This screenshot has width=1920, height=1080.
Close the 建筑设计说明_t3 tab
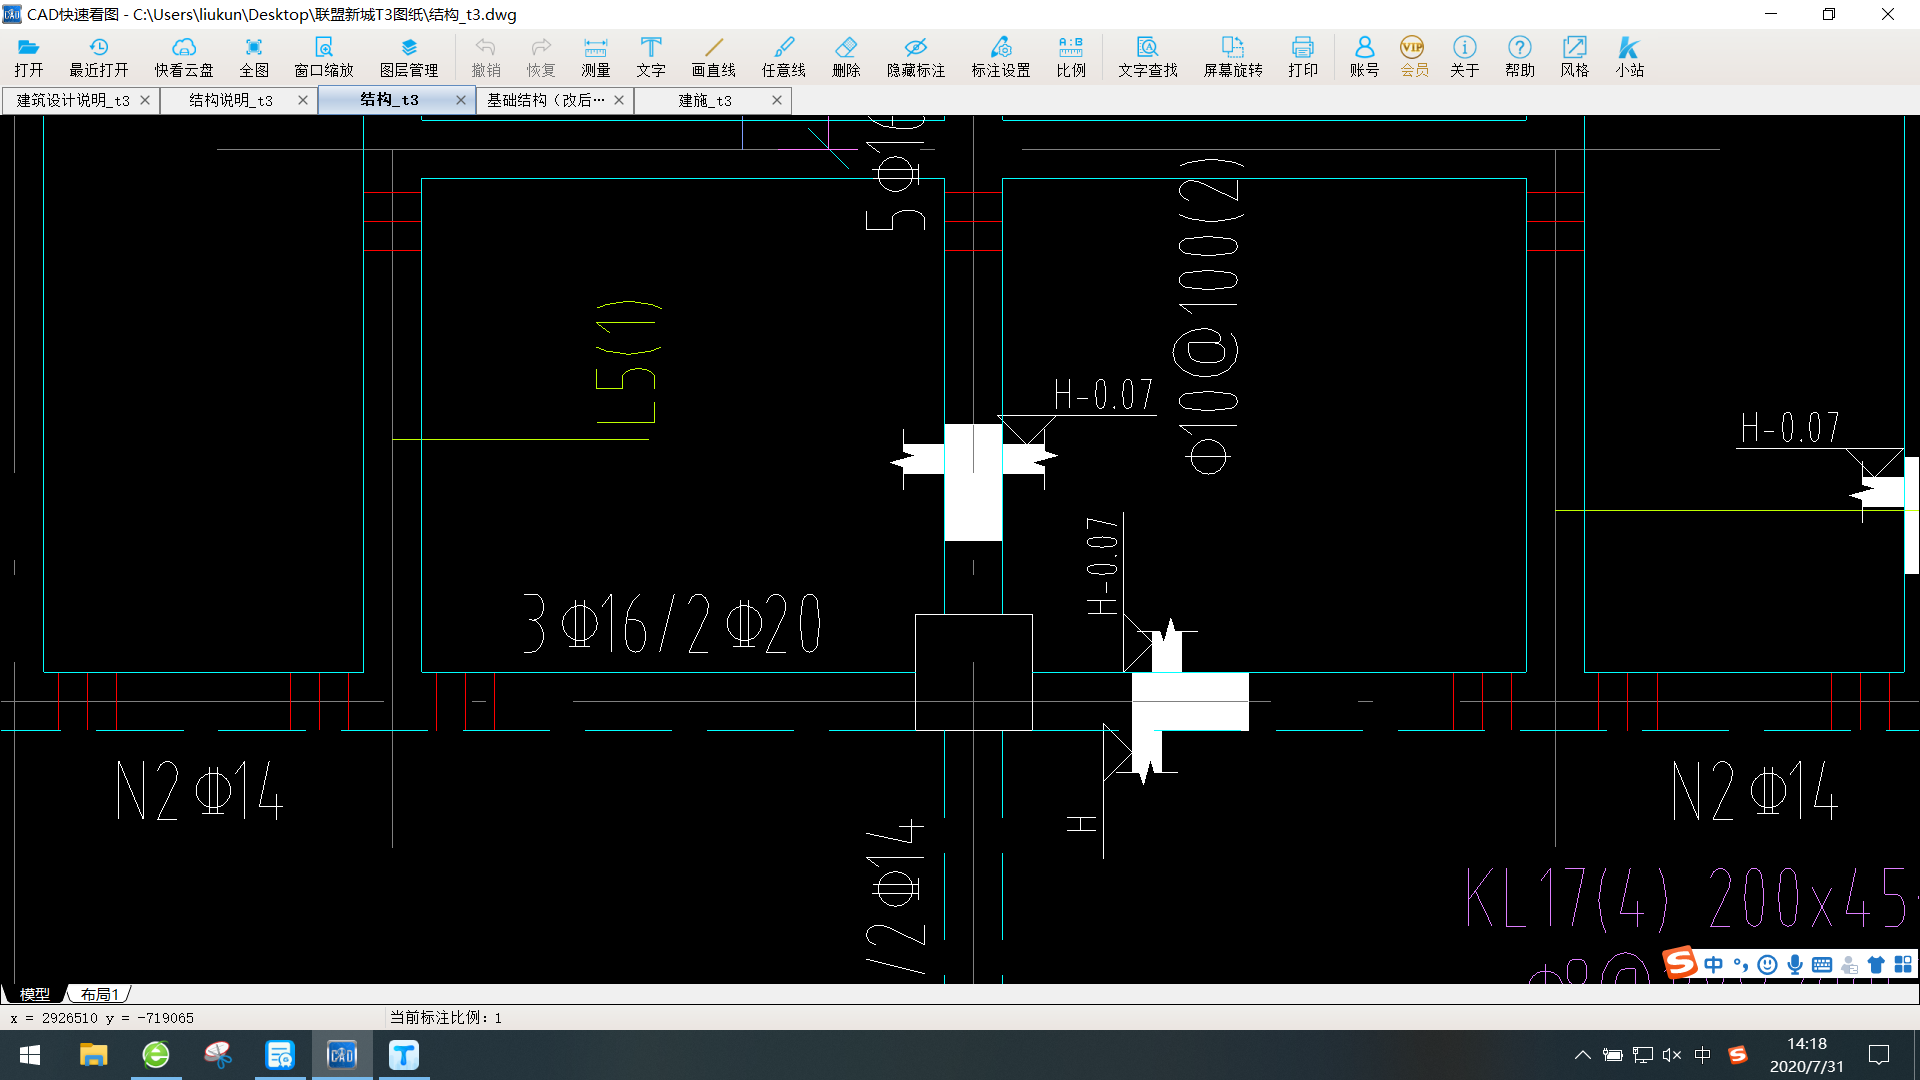click(x=145, y=100)
